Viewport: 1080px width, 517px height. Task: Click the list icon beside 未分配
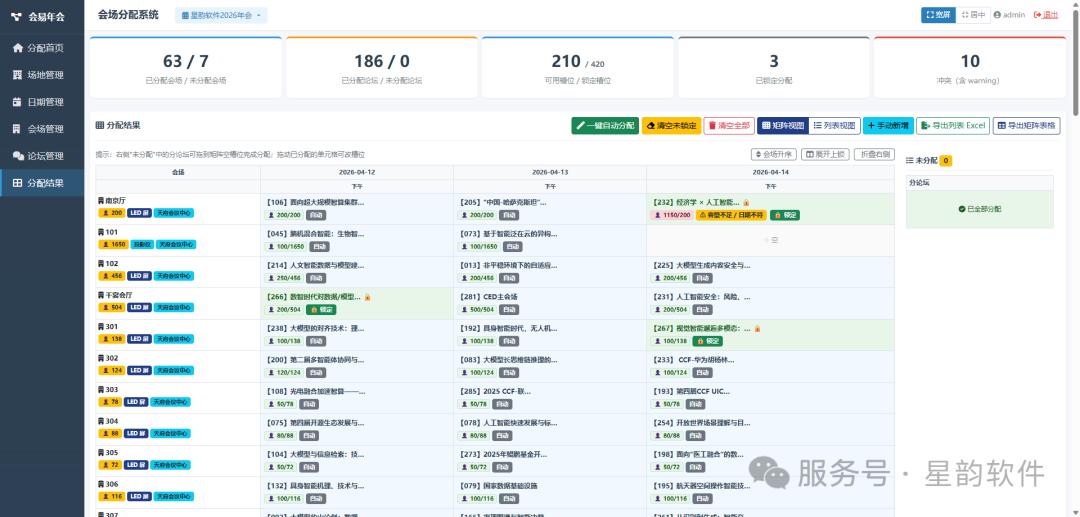pyautogui.click(x=909, y=160)
